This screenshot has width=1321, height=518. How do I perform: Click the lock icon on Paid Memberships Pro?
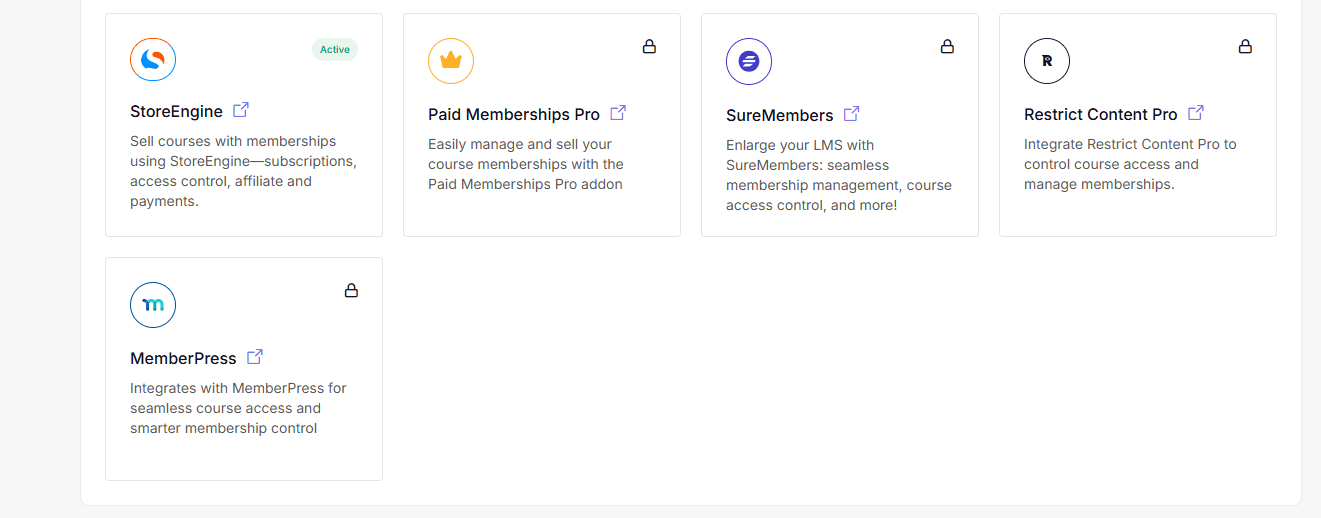pyautogui.click(x=649, y=46)
